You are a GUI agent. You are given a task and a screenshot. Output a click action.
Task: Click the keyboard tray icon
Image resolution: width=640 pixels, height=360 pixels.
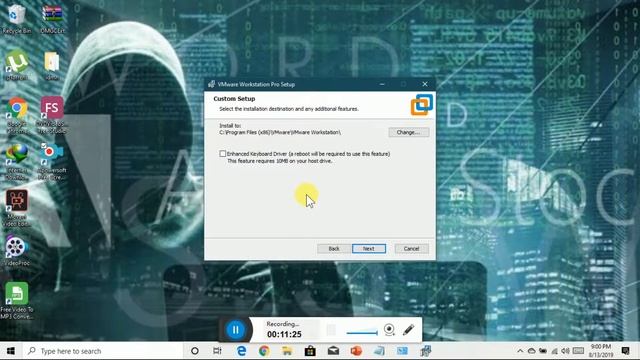point(578,351)
